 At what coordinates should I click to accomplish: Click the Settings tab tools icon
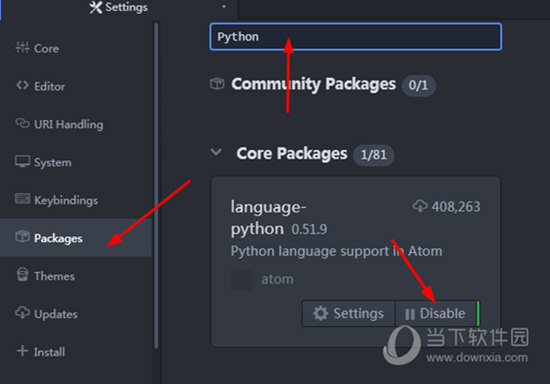[95, 7]
